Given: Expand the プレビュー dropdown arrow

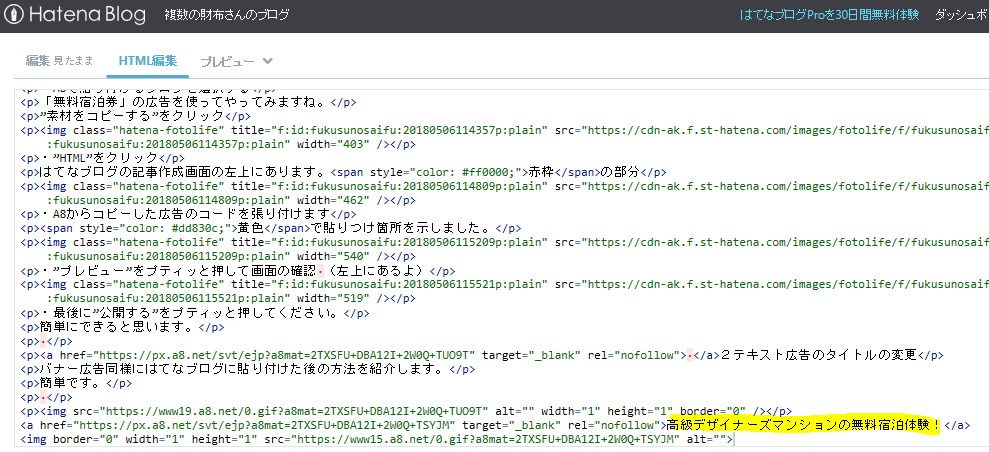Looking at the screenshot, I should point(267,61).
